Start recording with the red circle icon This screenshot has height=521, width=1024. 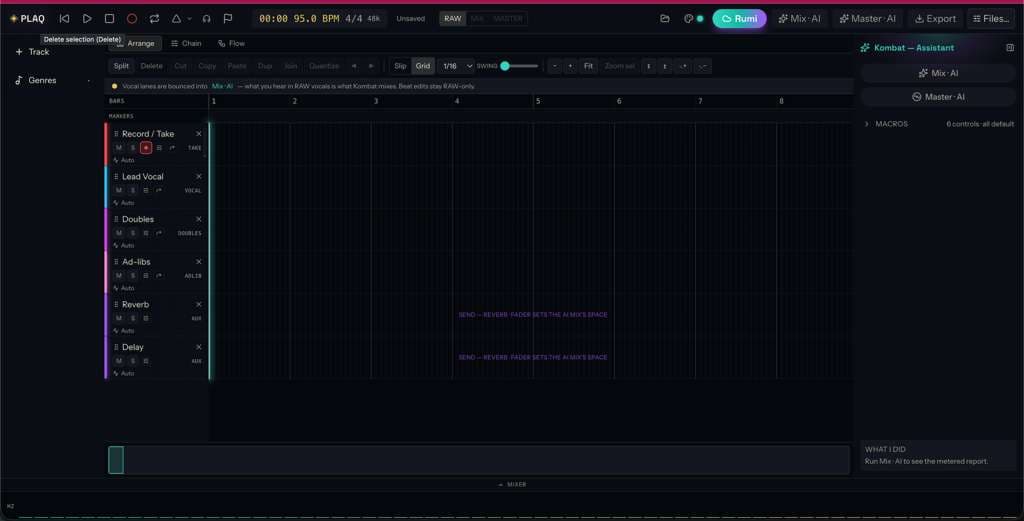tap(132, 19)
